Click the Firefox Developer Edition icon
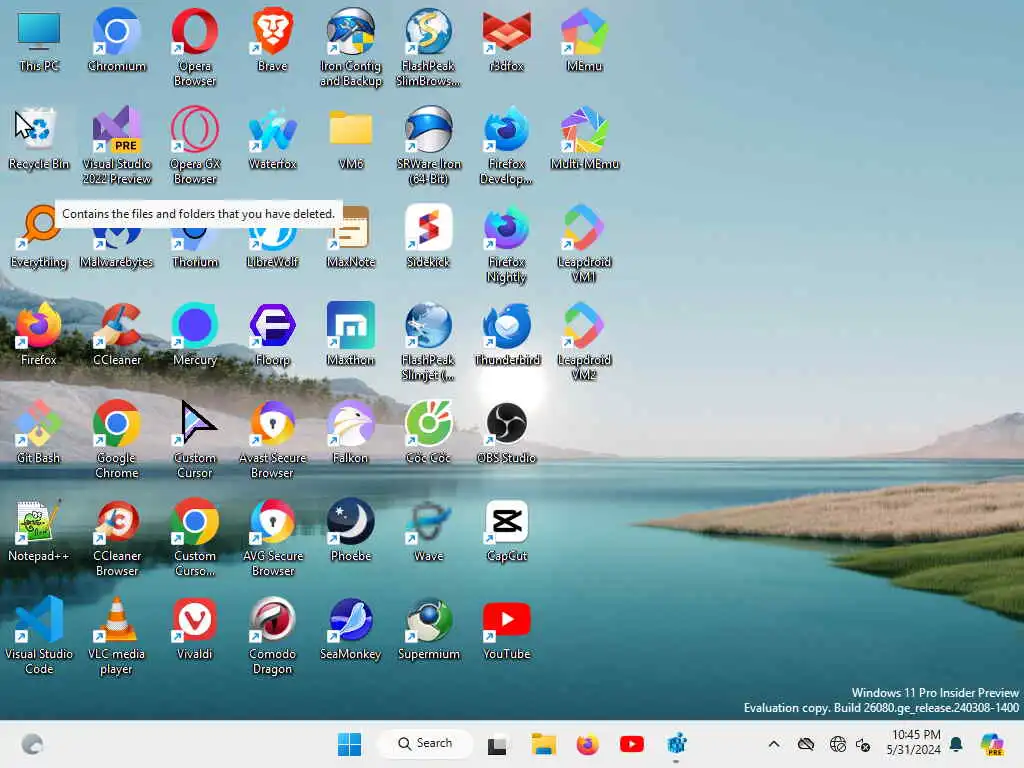 [x=506, y=145]
